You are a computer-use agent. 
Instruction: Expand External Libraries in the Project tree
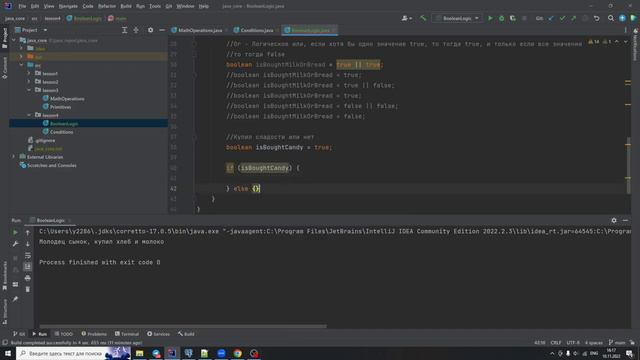click(14, 157)
